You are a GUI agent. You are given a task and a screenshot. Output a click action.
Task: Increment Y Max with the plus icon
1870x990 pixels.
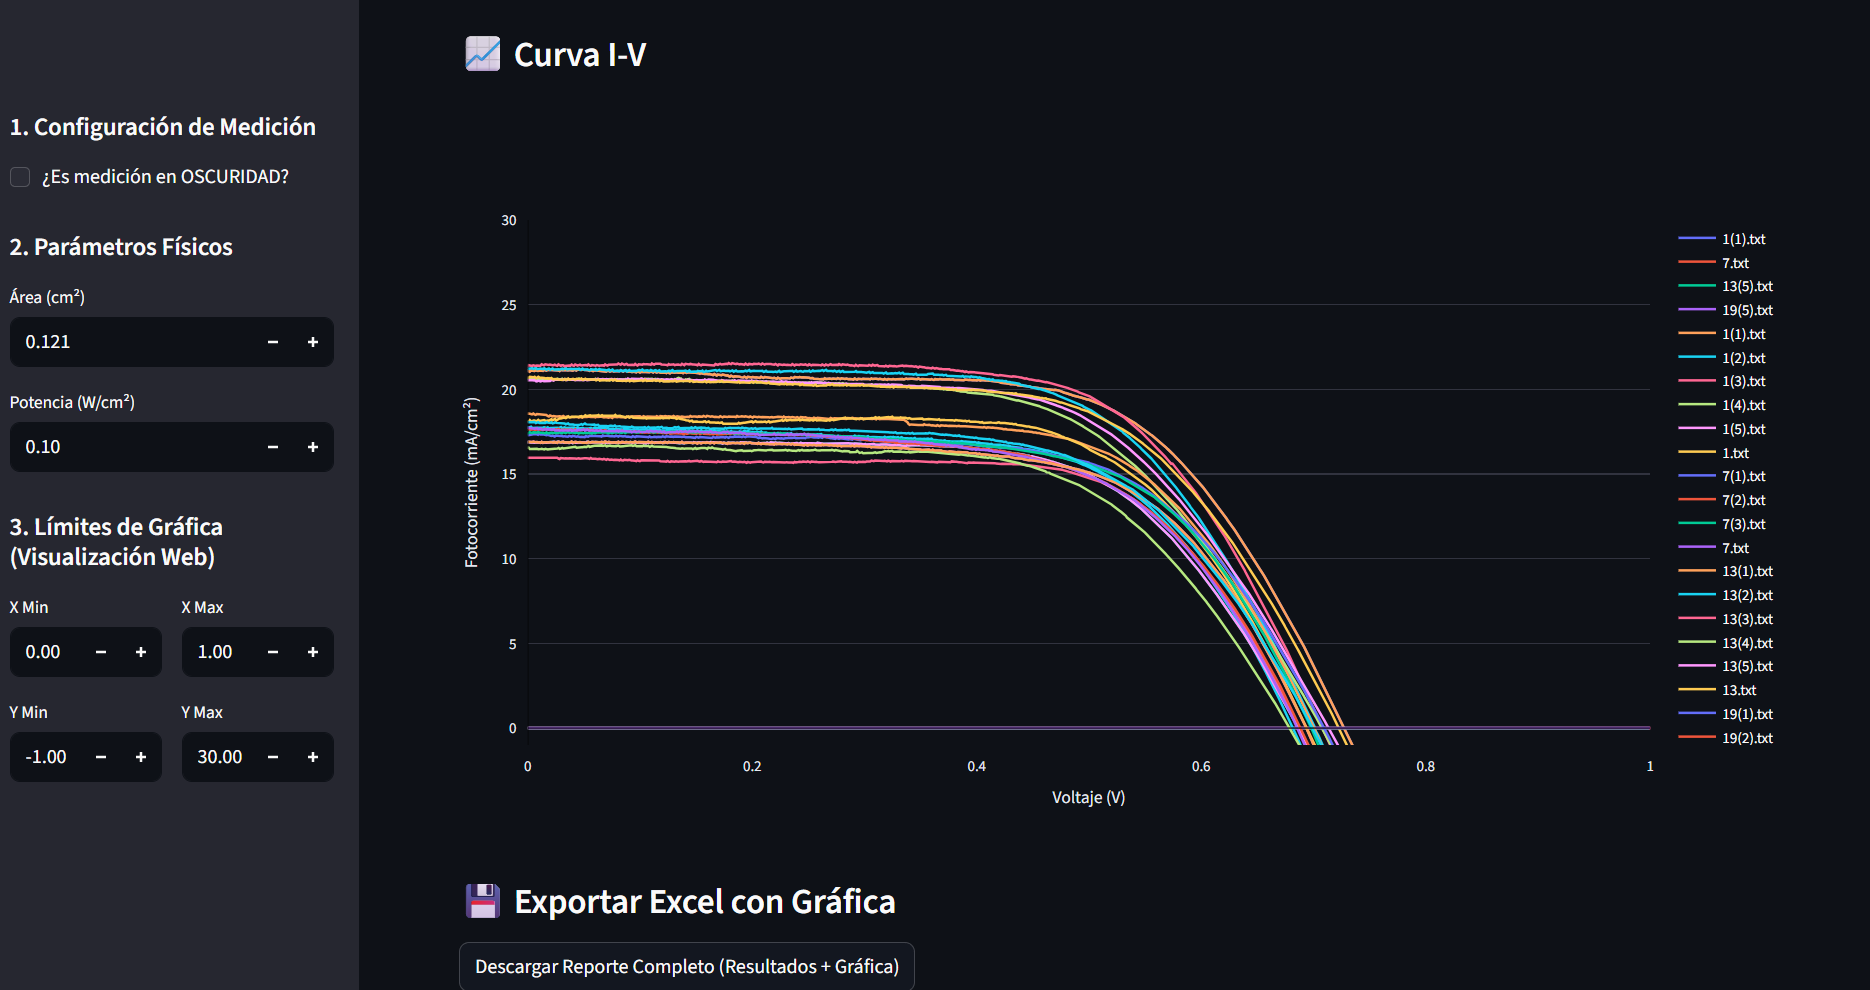(313, 757)
